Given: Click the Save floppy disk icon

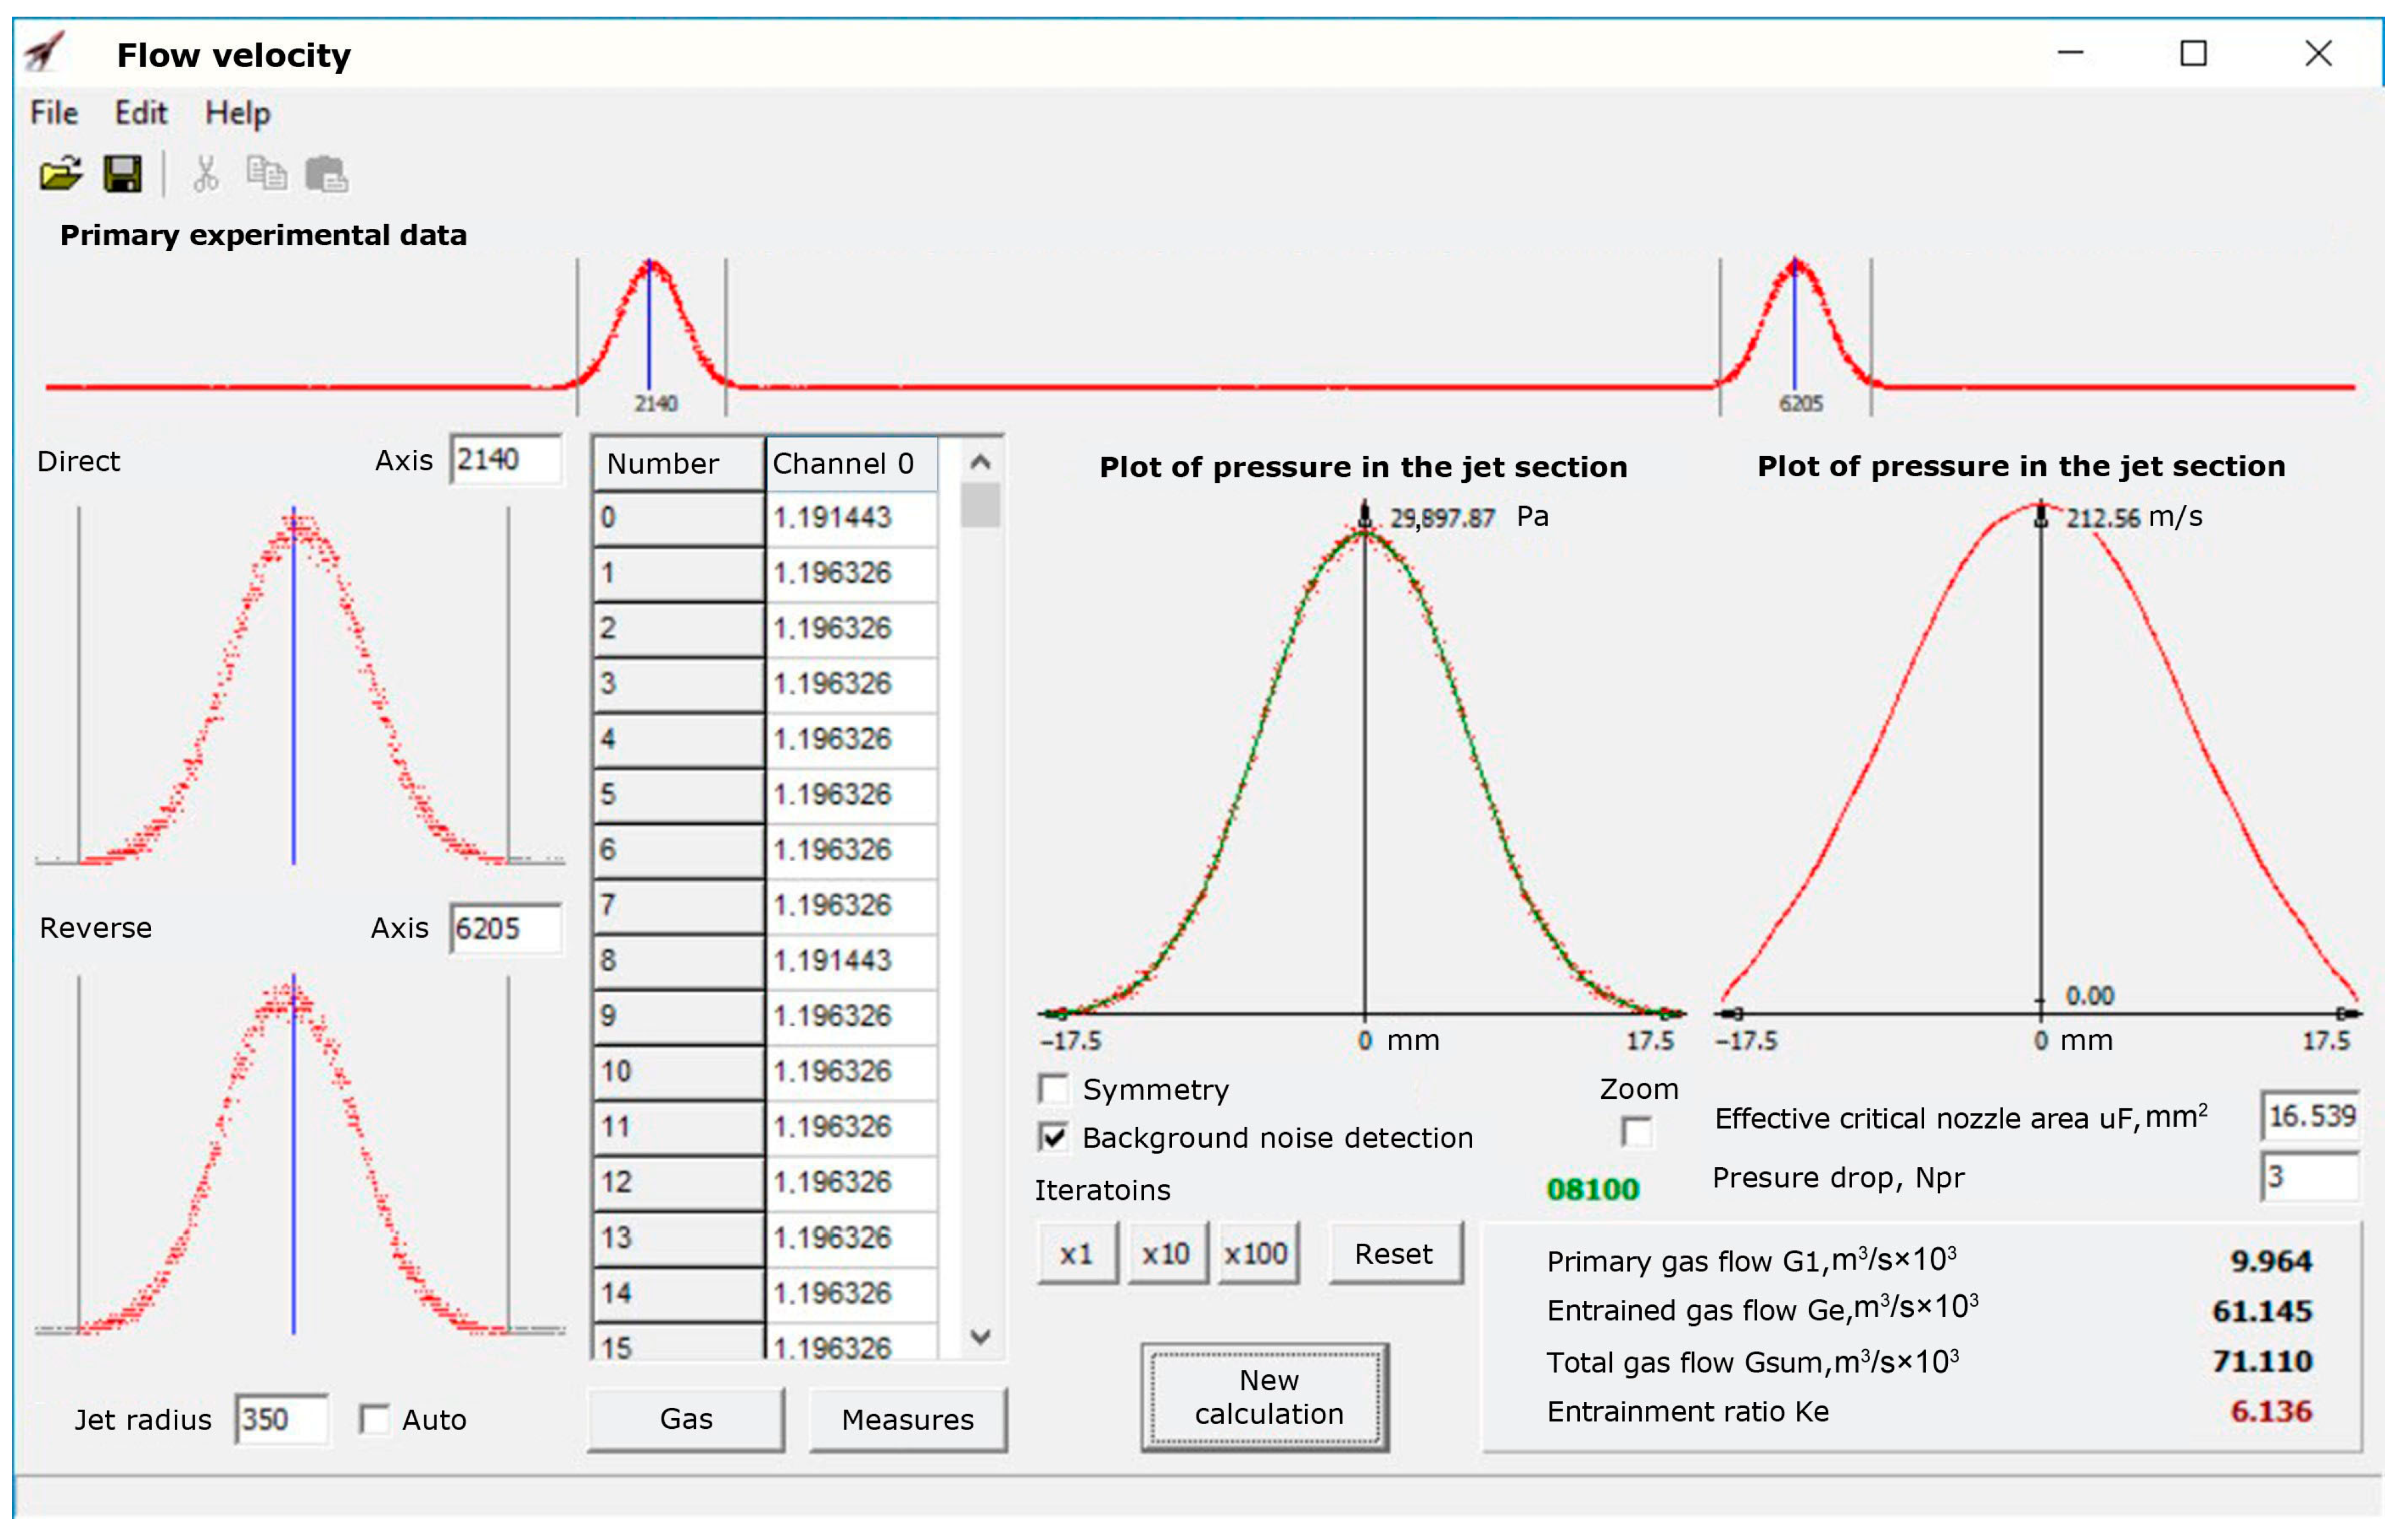Looking at the screenshot, I should click(x=123, y=174).
